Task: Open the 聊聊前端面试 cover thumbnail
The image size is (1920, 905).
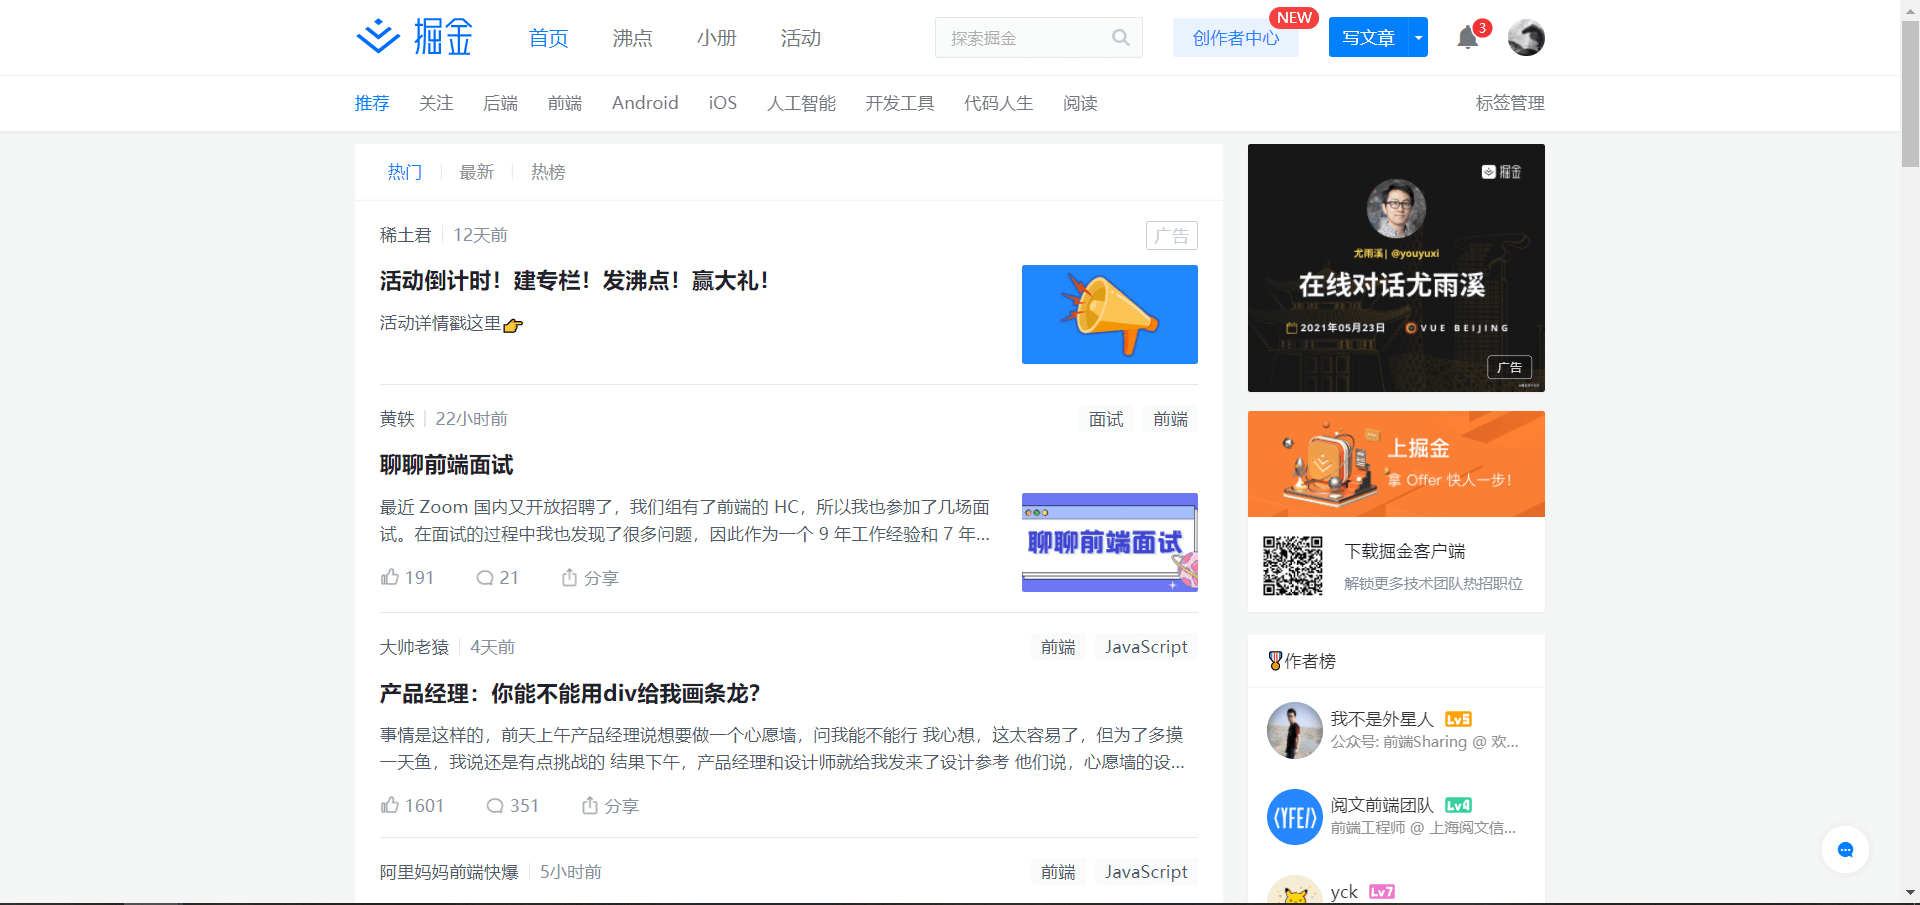Action: click(1110, 542)
